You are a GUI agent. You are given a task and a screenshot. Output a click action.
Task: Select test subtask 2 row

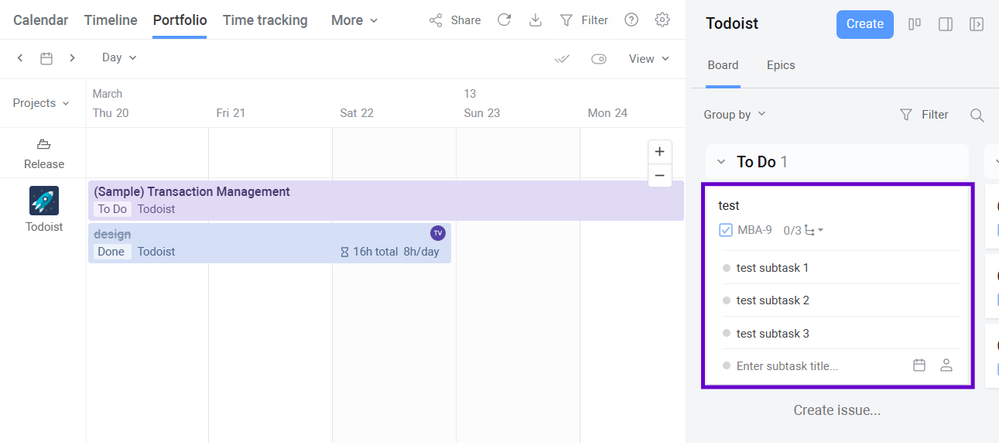click(x=840, y=300)
